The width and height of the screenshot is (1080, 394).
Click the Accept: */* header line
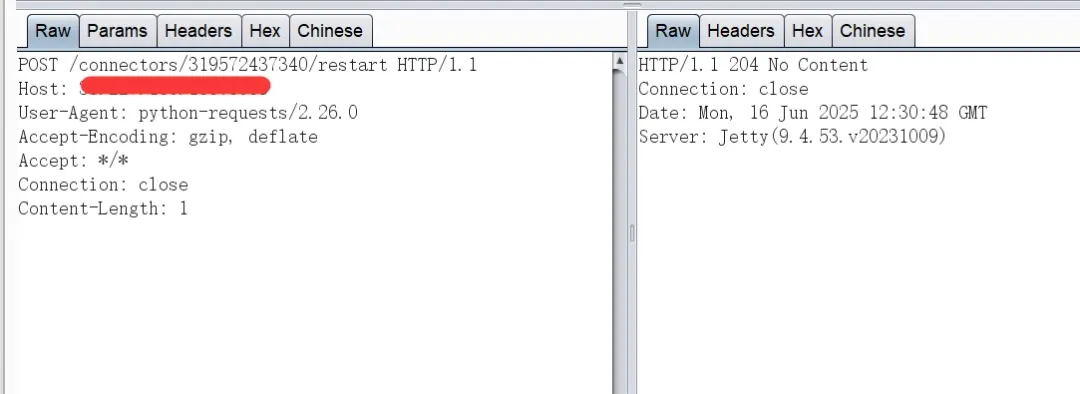point(74,160)
